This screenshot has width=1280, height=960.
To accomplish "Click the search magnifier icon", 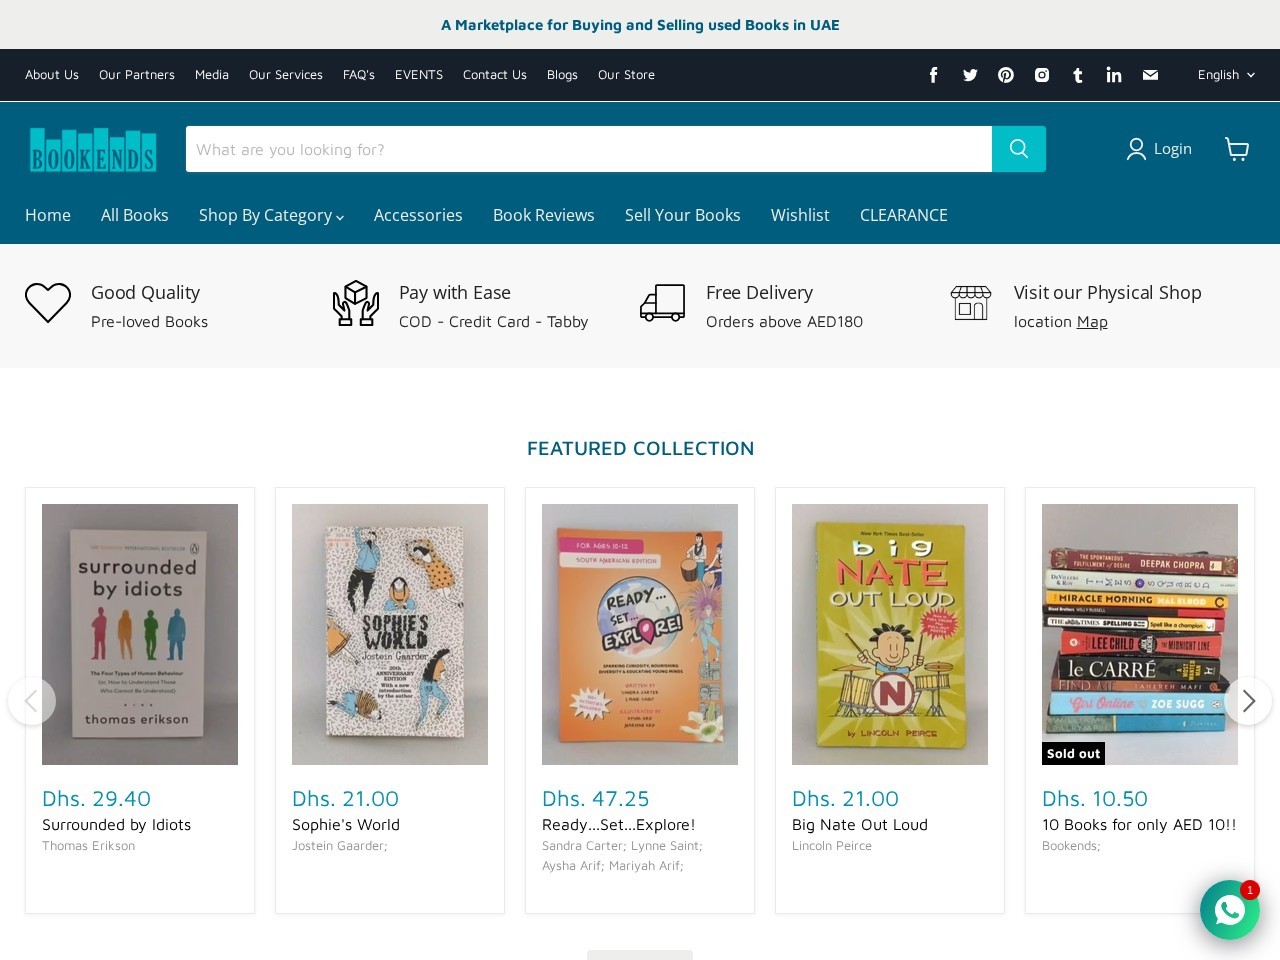I will pos(1018,149).
